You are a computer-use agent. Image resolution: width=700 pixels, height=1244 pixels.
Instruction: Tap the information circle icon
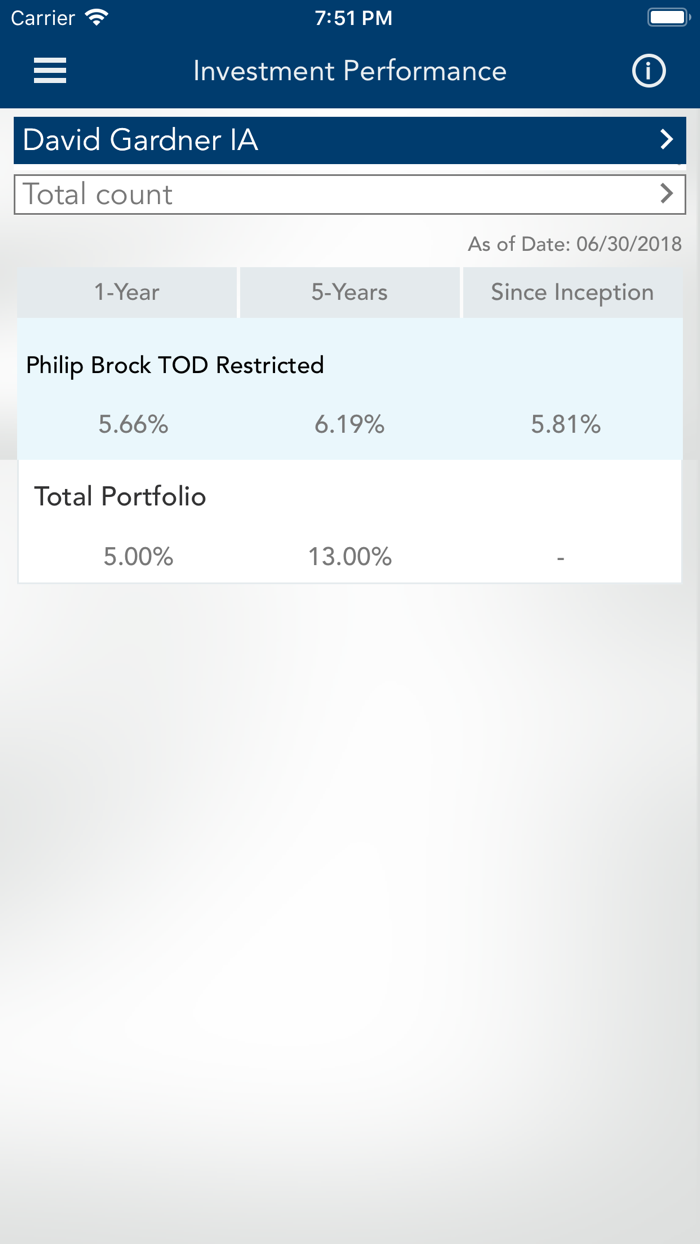pos(649,71)
